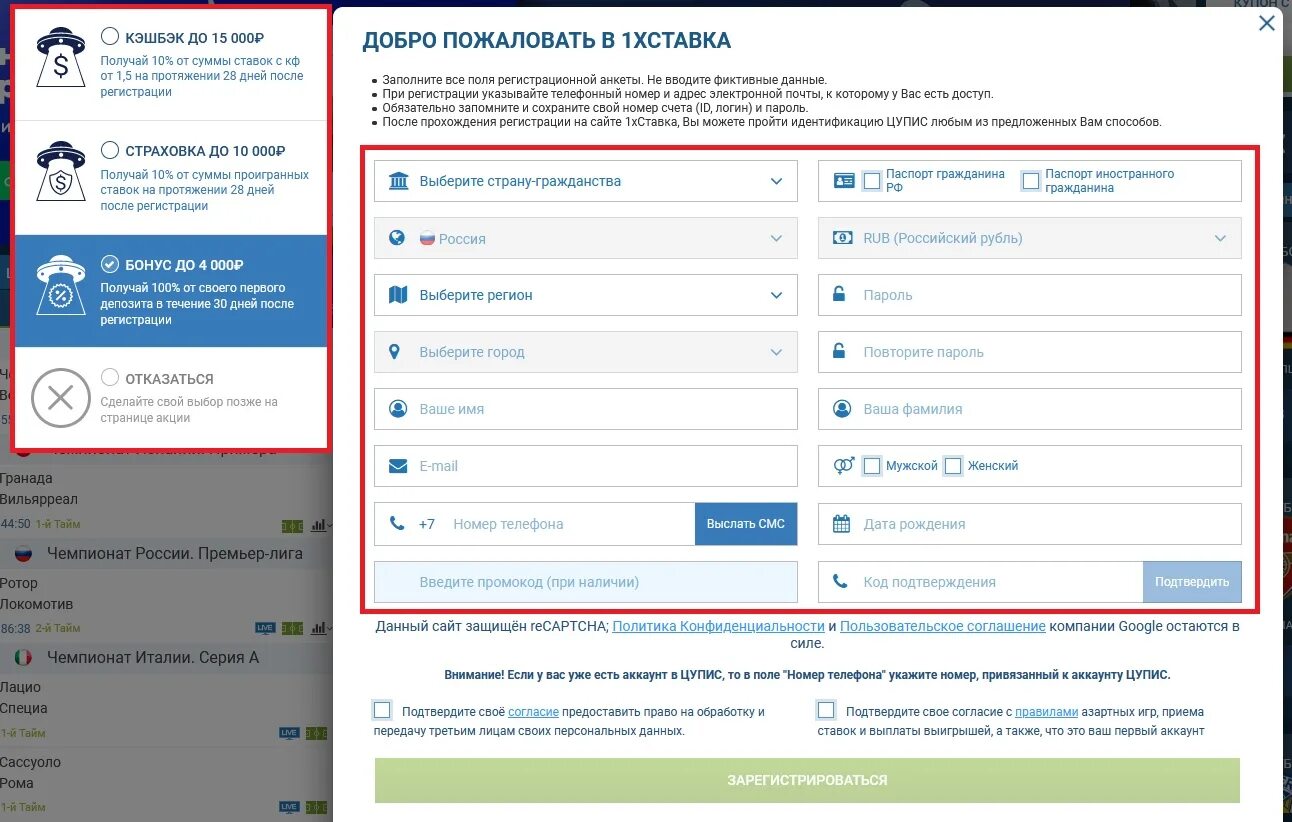Focus the Ваша фамилия input field
Screen dimensions: 1292x822
1030,409
